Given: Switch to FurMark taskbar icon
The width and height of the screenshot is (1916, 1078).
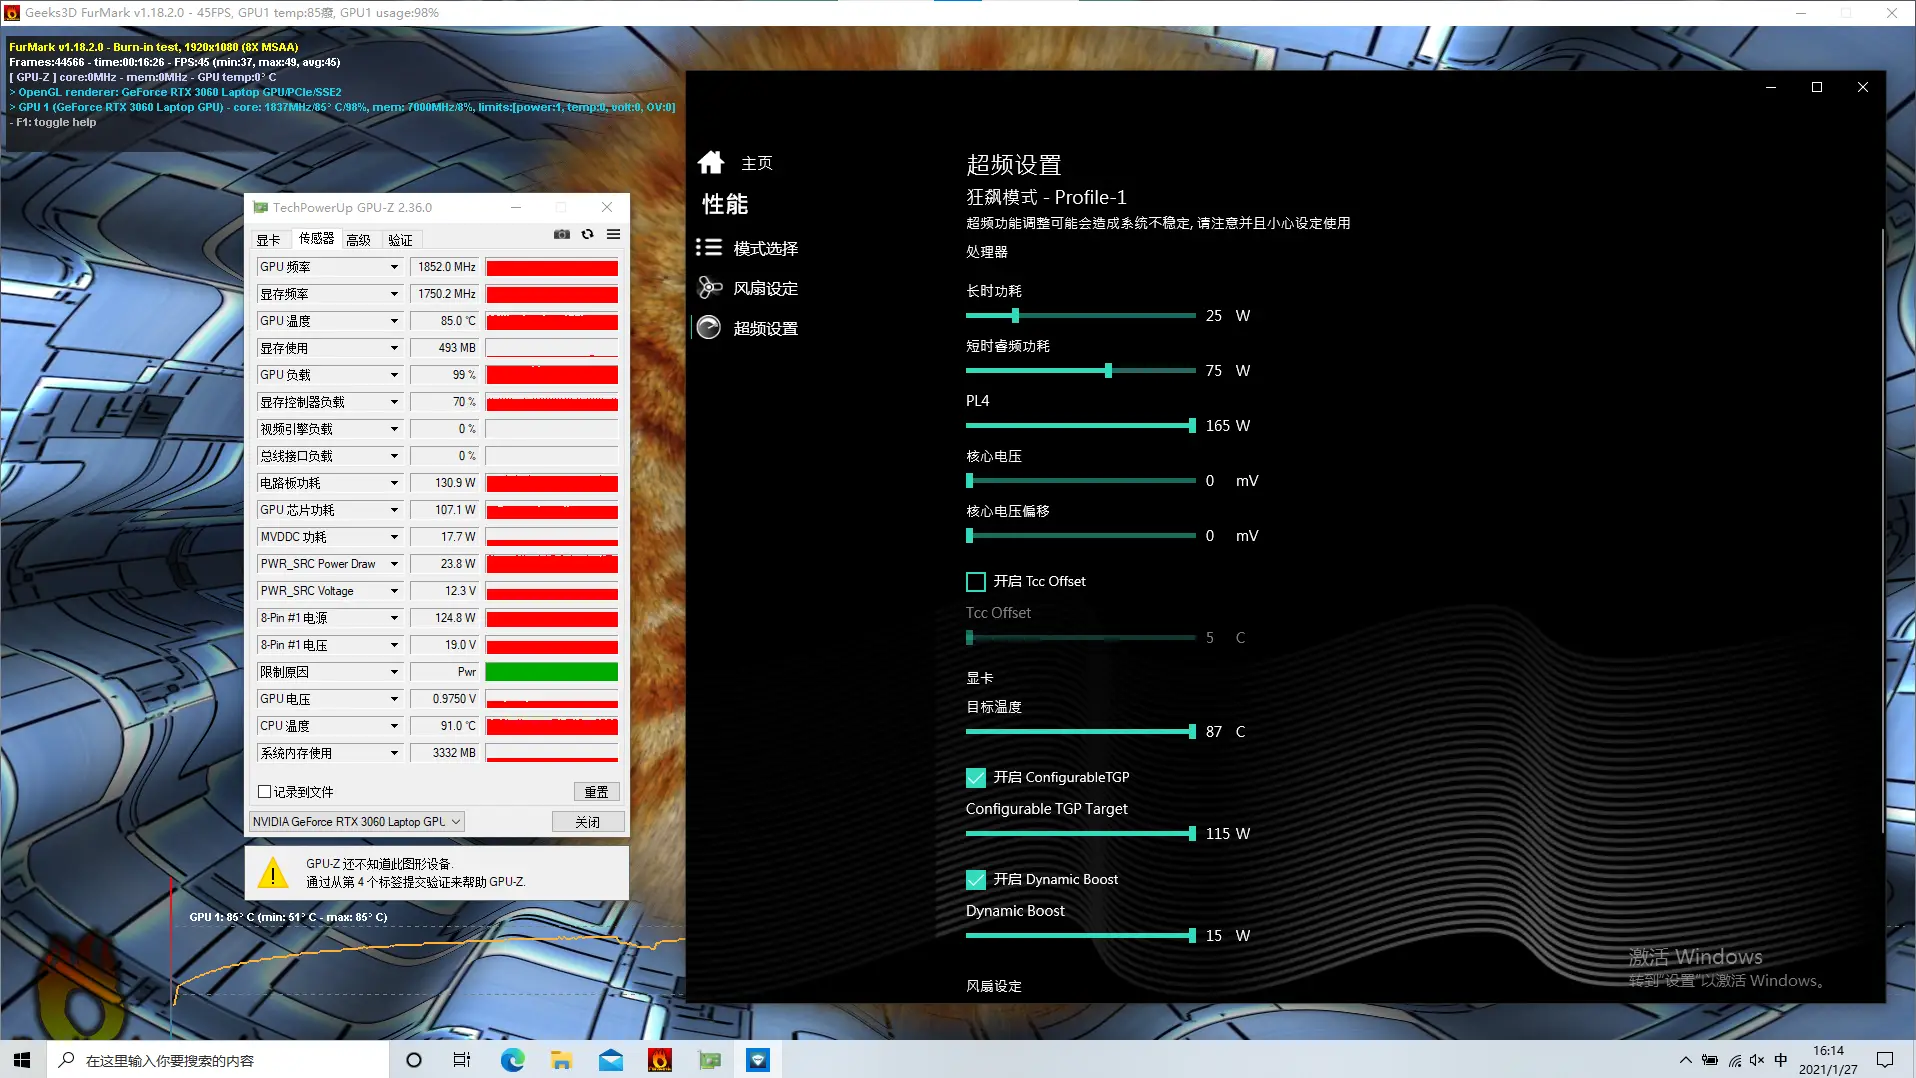Looking at the screenshot, I should (660, 1060).
